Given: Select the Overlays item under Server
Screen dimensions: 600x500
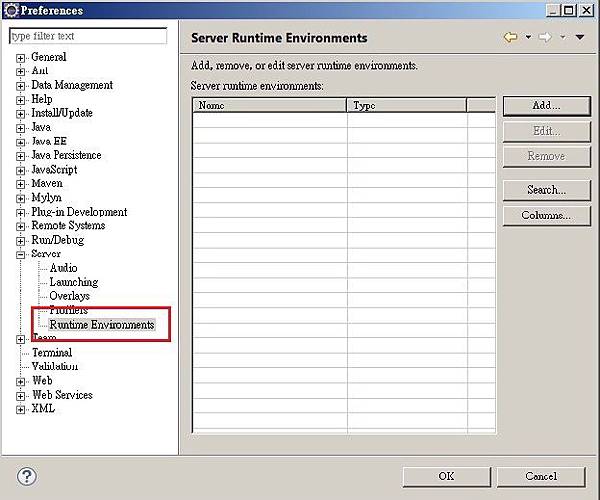Looking at the screenshot, I should (70, 296).
